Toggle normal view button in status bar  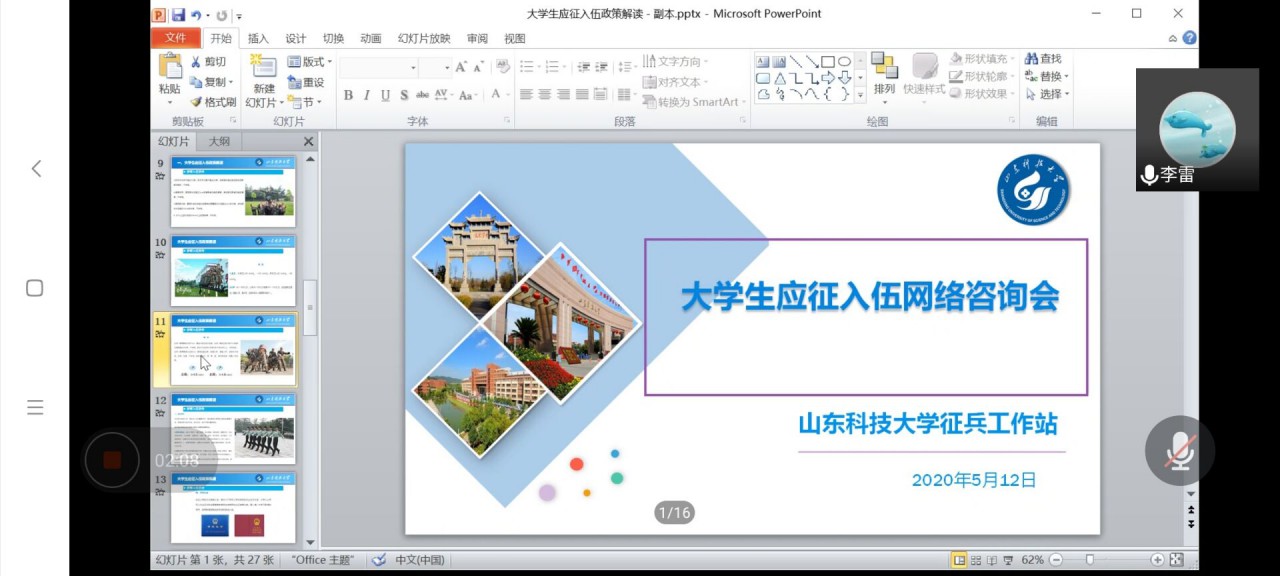pyautogui.click(x=959, y=560)
